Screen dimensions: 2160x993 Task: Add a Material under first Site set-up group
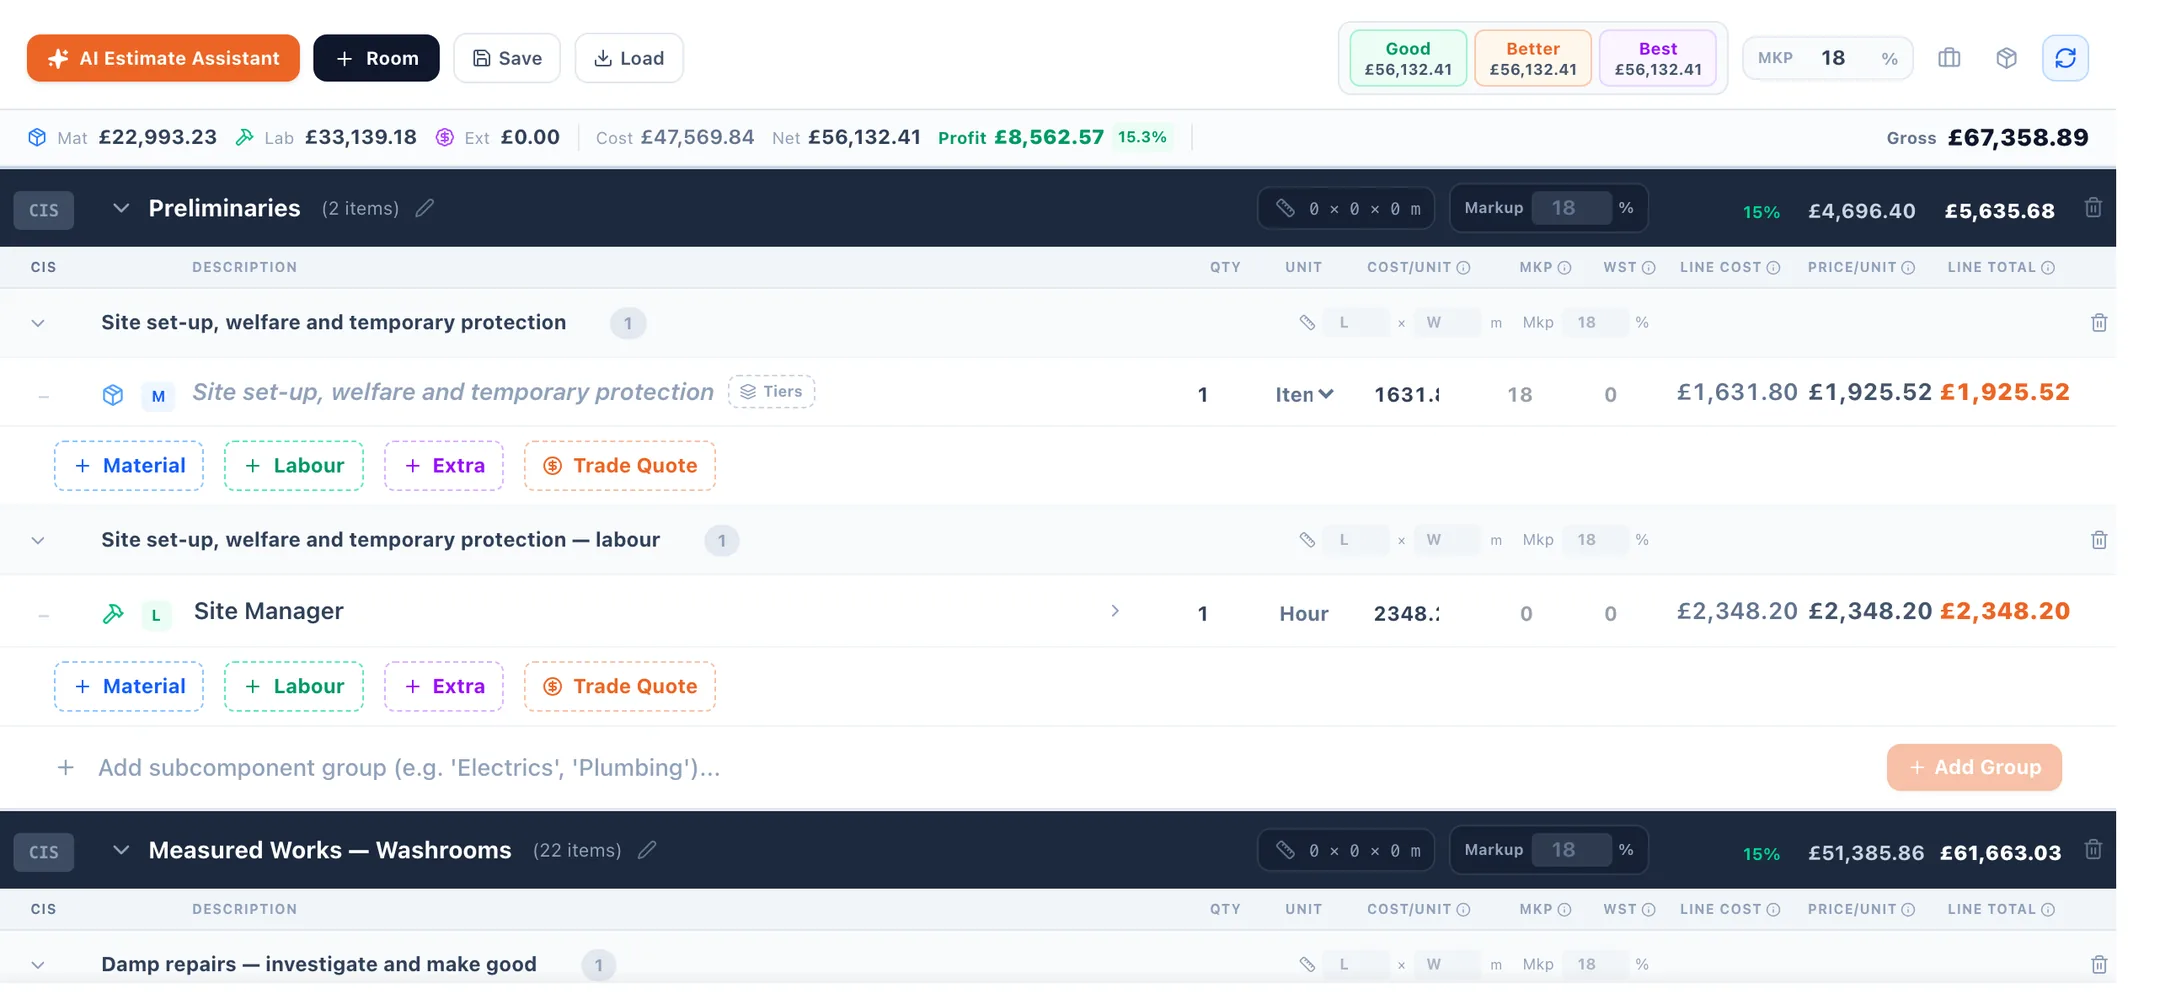click(x=129, y=466)
